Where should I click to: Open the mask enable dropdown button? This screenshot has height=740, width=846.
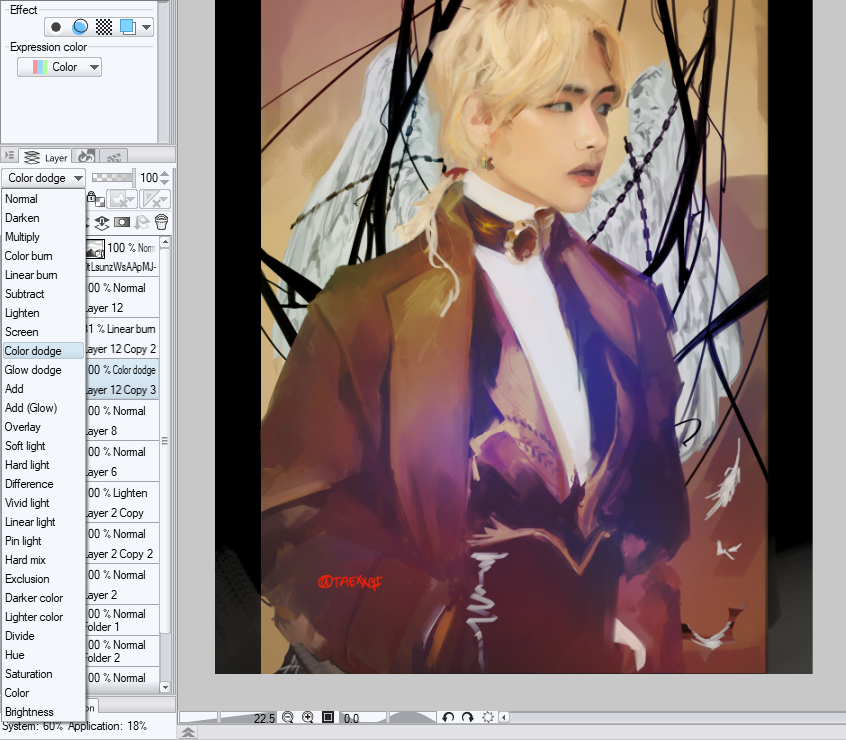point(121,199)
